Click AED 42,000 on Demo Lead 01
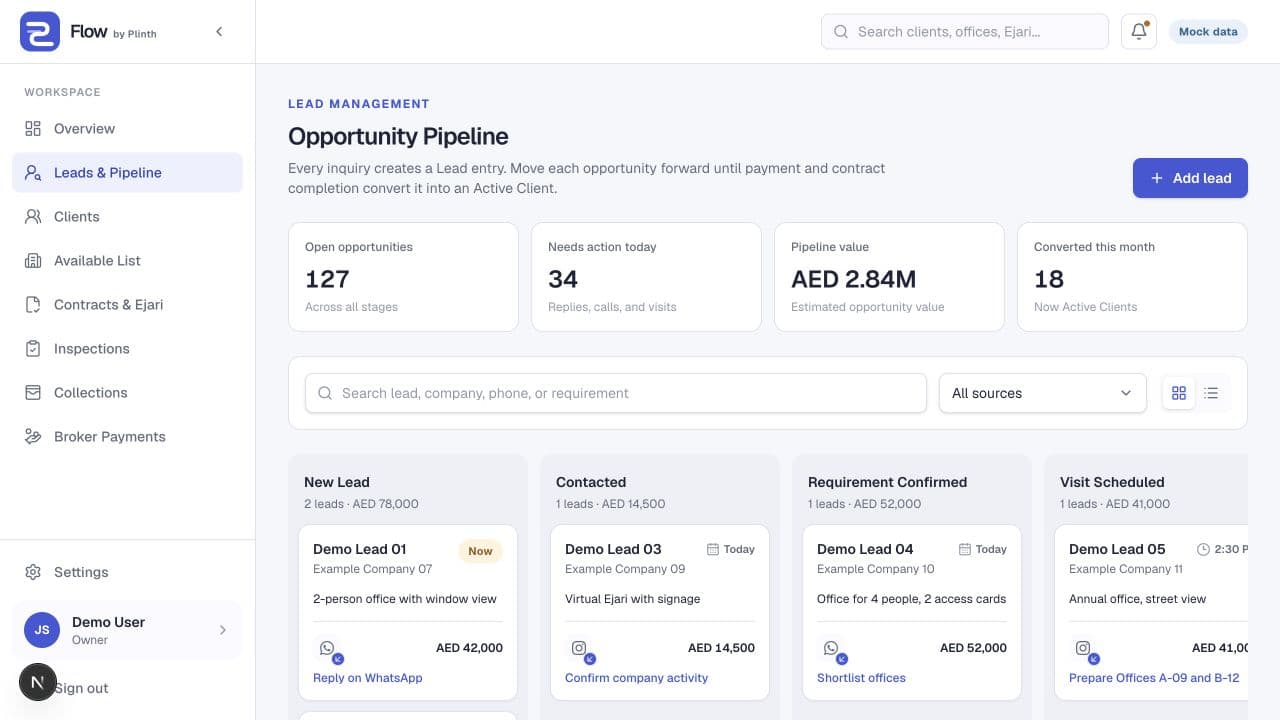This screenshot has height=720, width=1280. [469, 648]
